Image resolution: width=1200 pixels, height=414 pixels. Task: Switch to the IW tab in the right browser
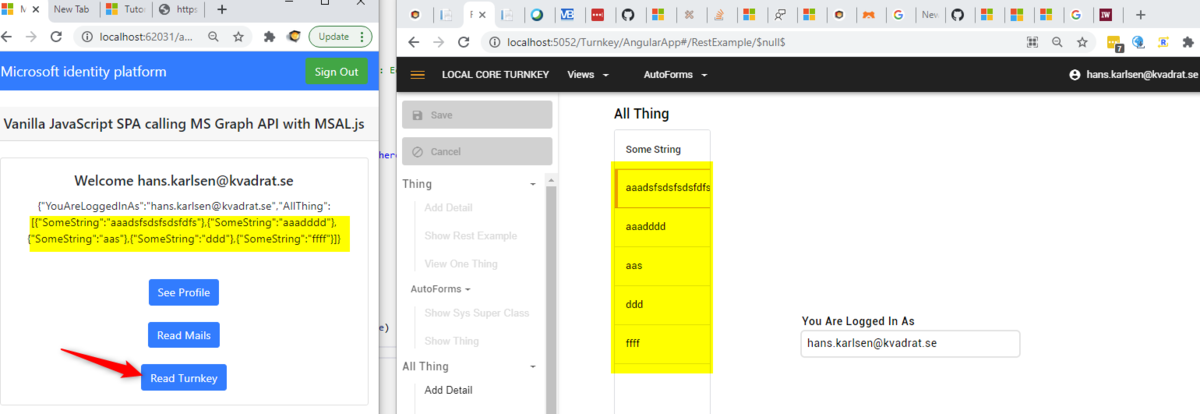coord(1106,15)
